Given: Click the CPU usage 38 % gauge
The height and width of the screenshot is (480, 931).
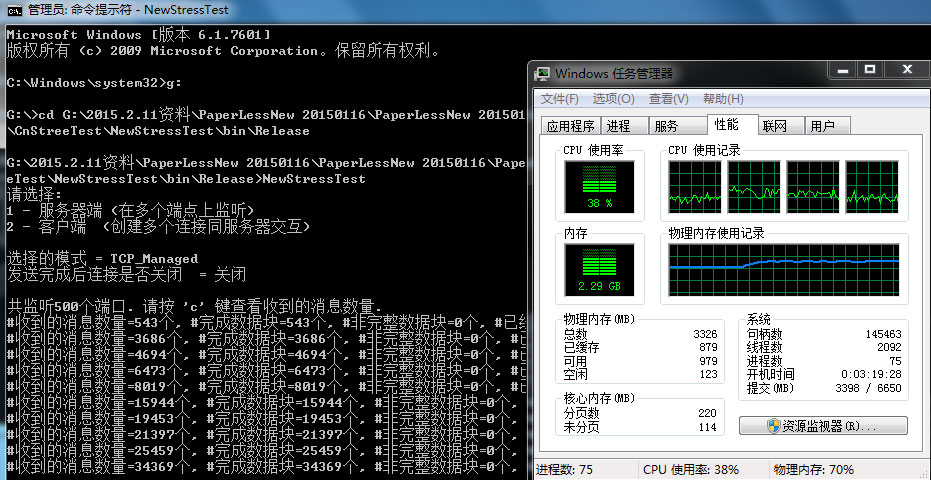Looking at the screenshot, I should (x=600, y=187).
